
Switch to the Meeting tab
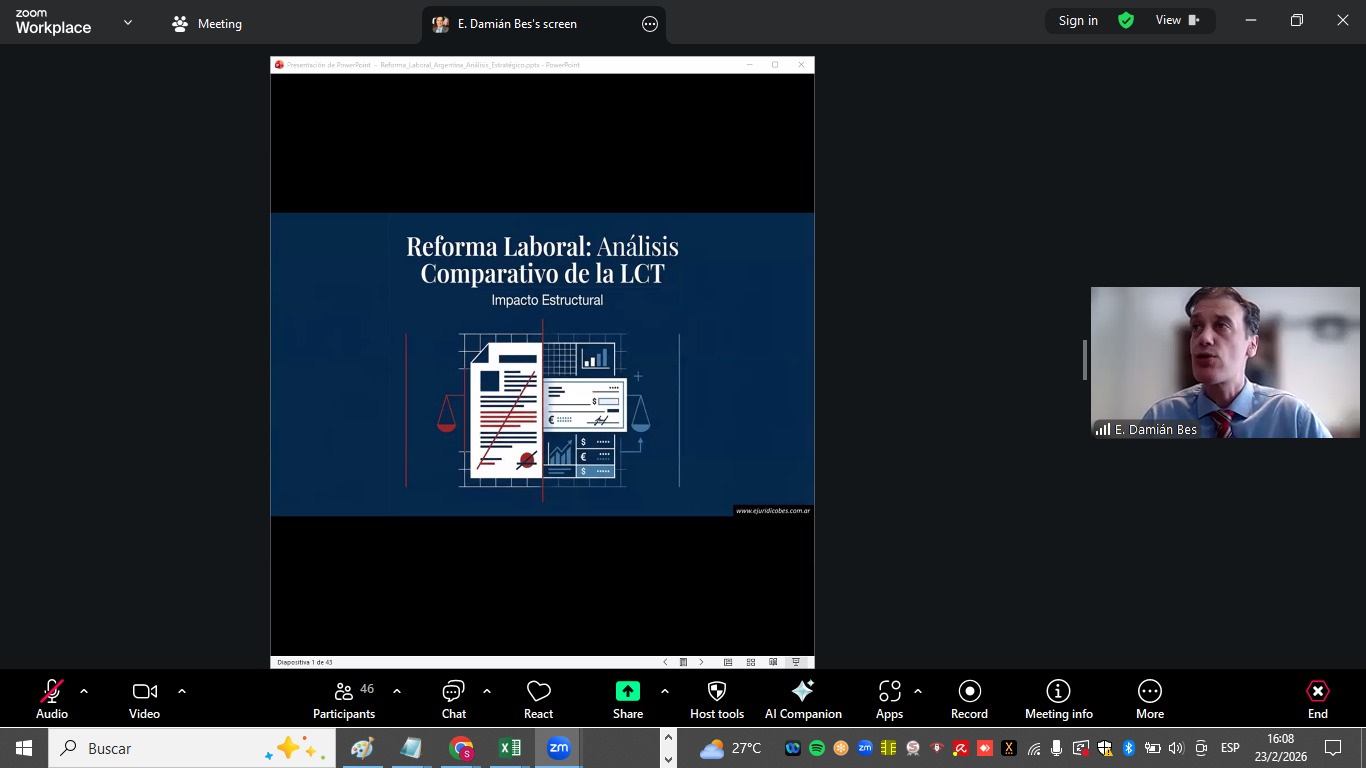[x=207, y=24]
